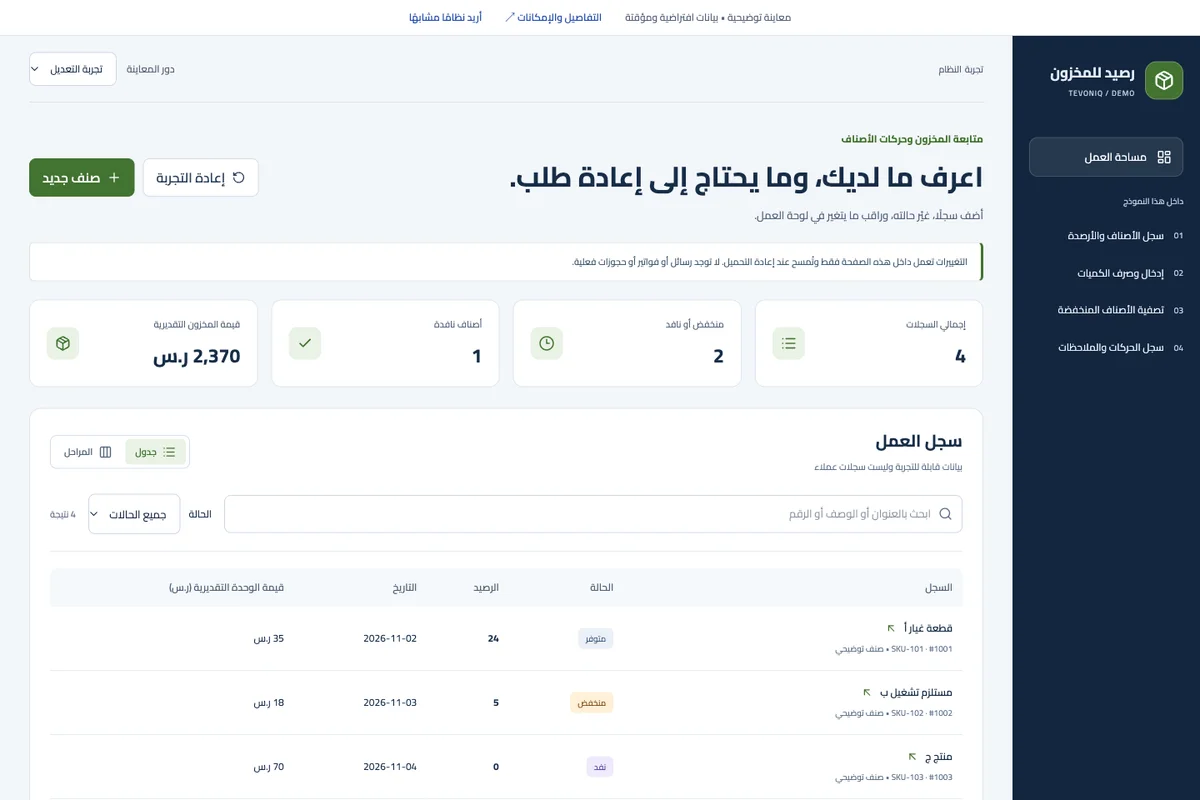Open أريد نظامًا مشابهًا link
Viewport: 1200px width, 800px height.
pyautogui.click(x=445, y=17)
